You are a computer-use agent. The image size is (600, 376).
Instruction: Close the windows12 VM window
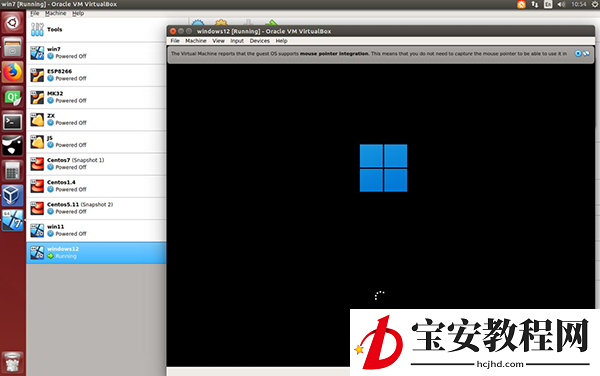[173, 31]
